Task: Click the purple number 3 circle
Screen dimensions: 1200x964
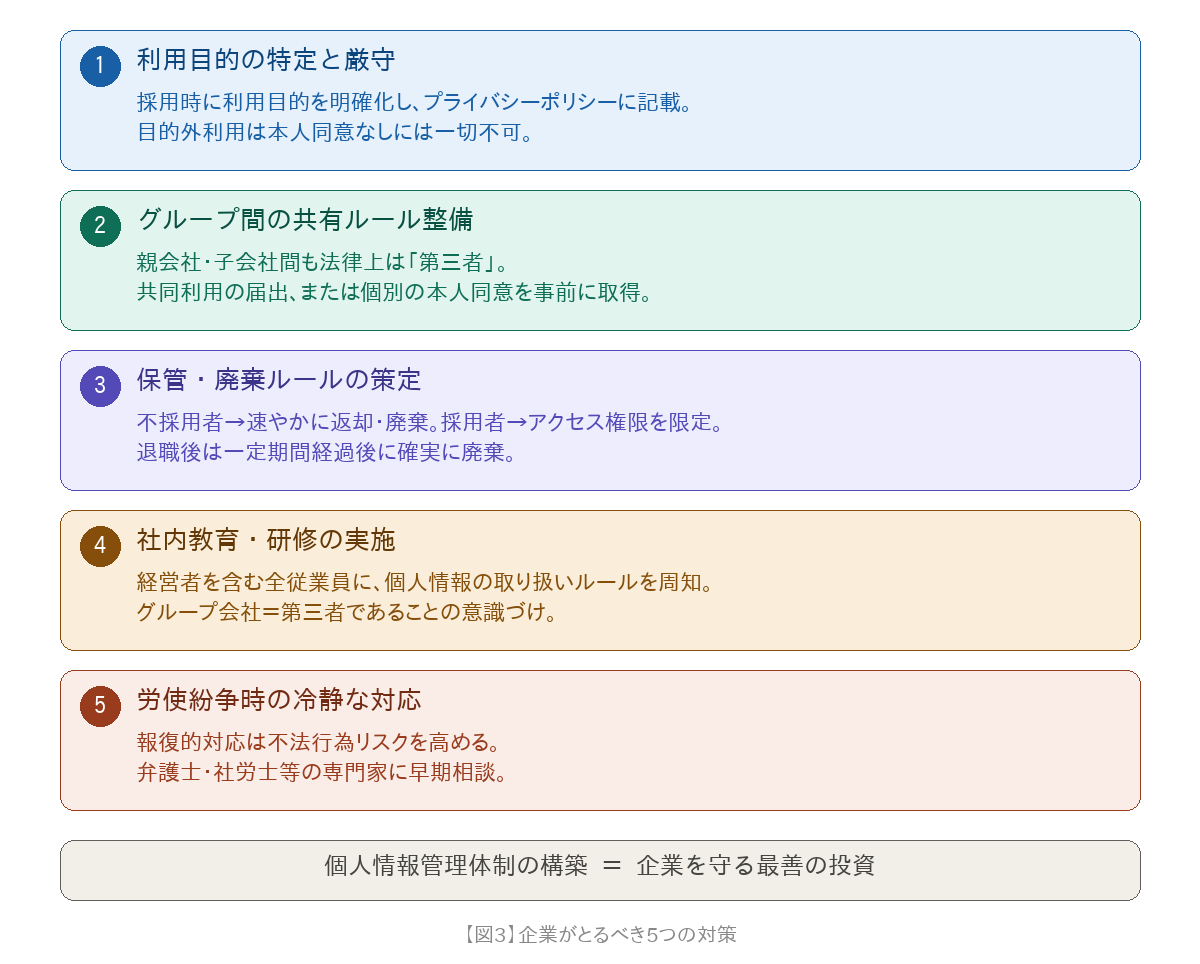Action: [x=100, y=386]
